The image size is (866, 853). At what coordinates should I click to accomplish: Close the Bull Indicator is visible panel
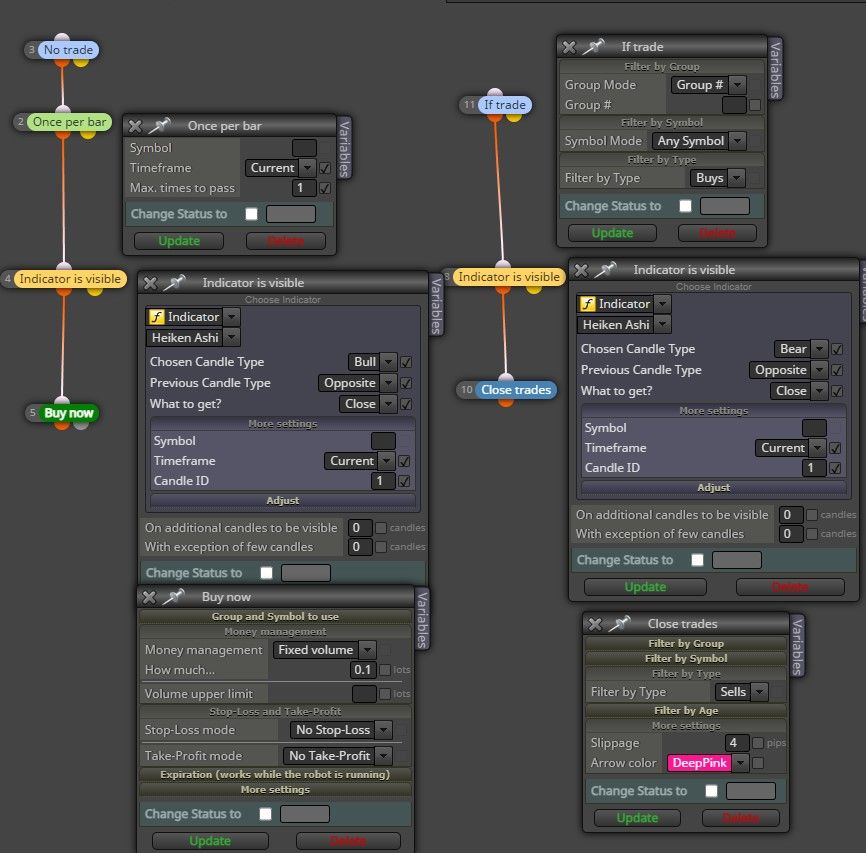(x=150, y=283)
